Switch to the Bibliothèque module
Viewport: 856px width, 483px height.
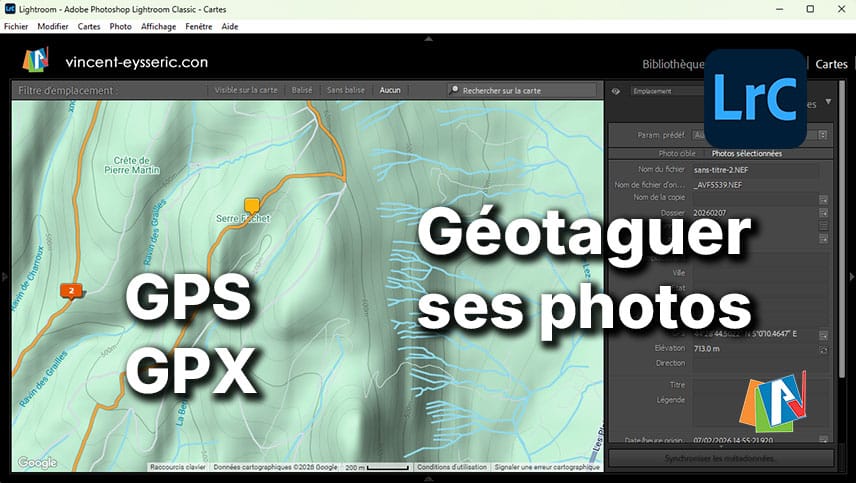tap(673, 64)
